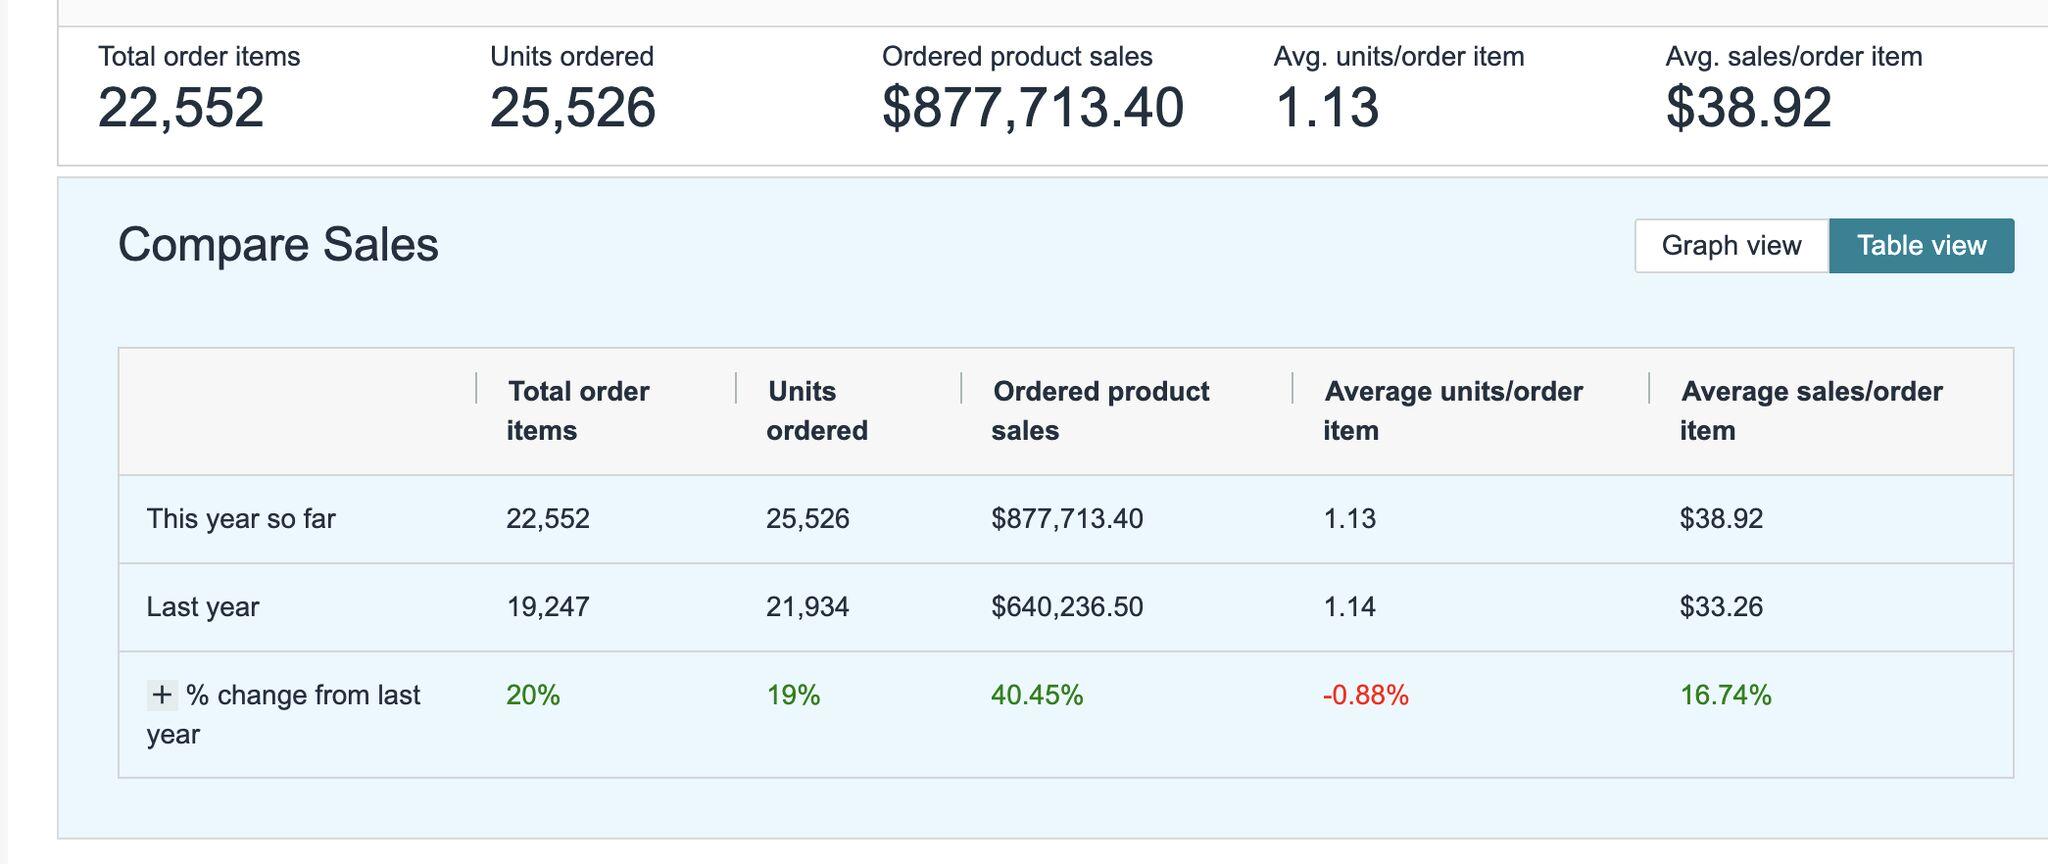Viewport: 2048px width, 864px height.
Task: Switch to Graph view
Action: 1731,246
